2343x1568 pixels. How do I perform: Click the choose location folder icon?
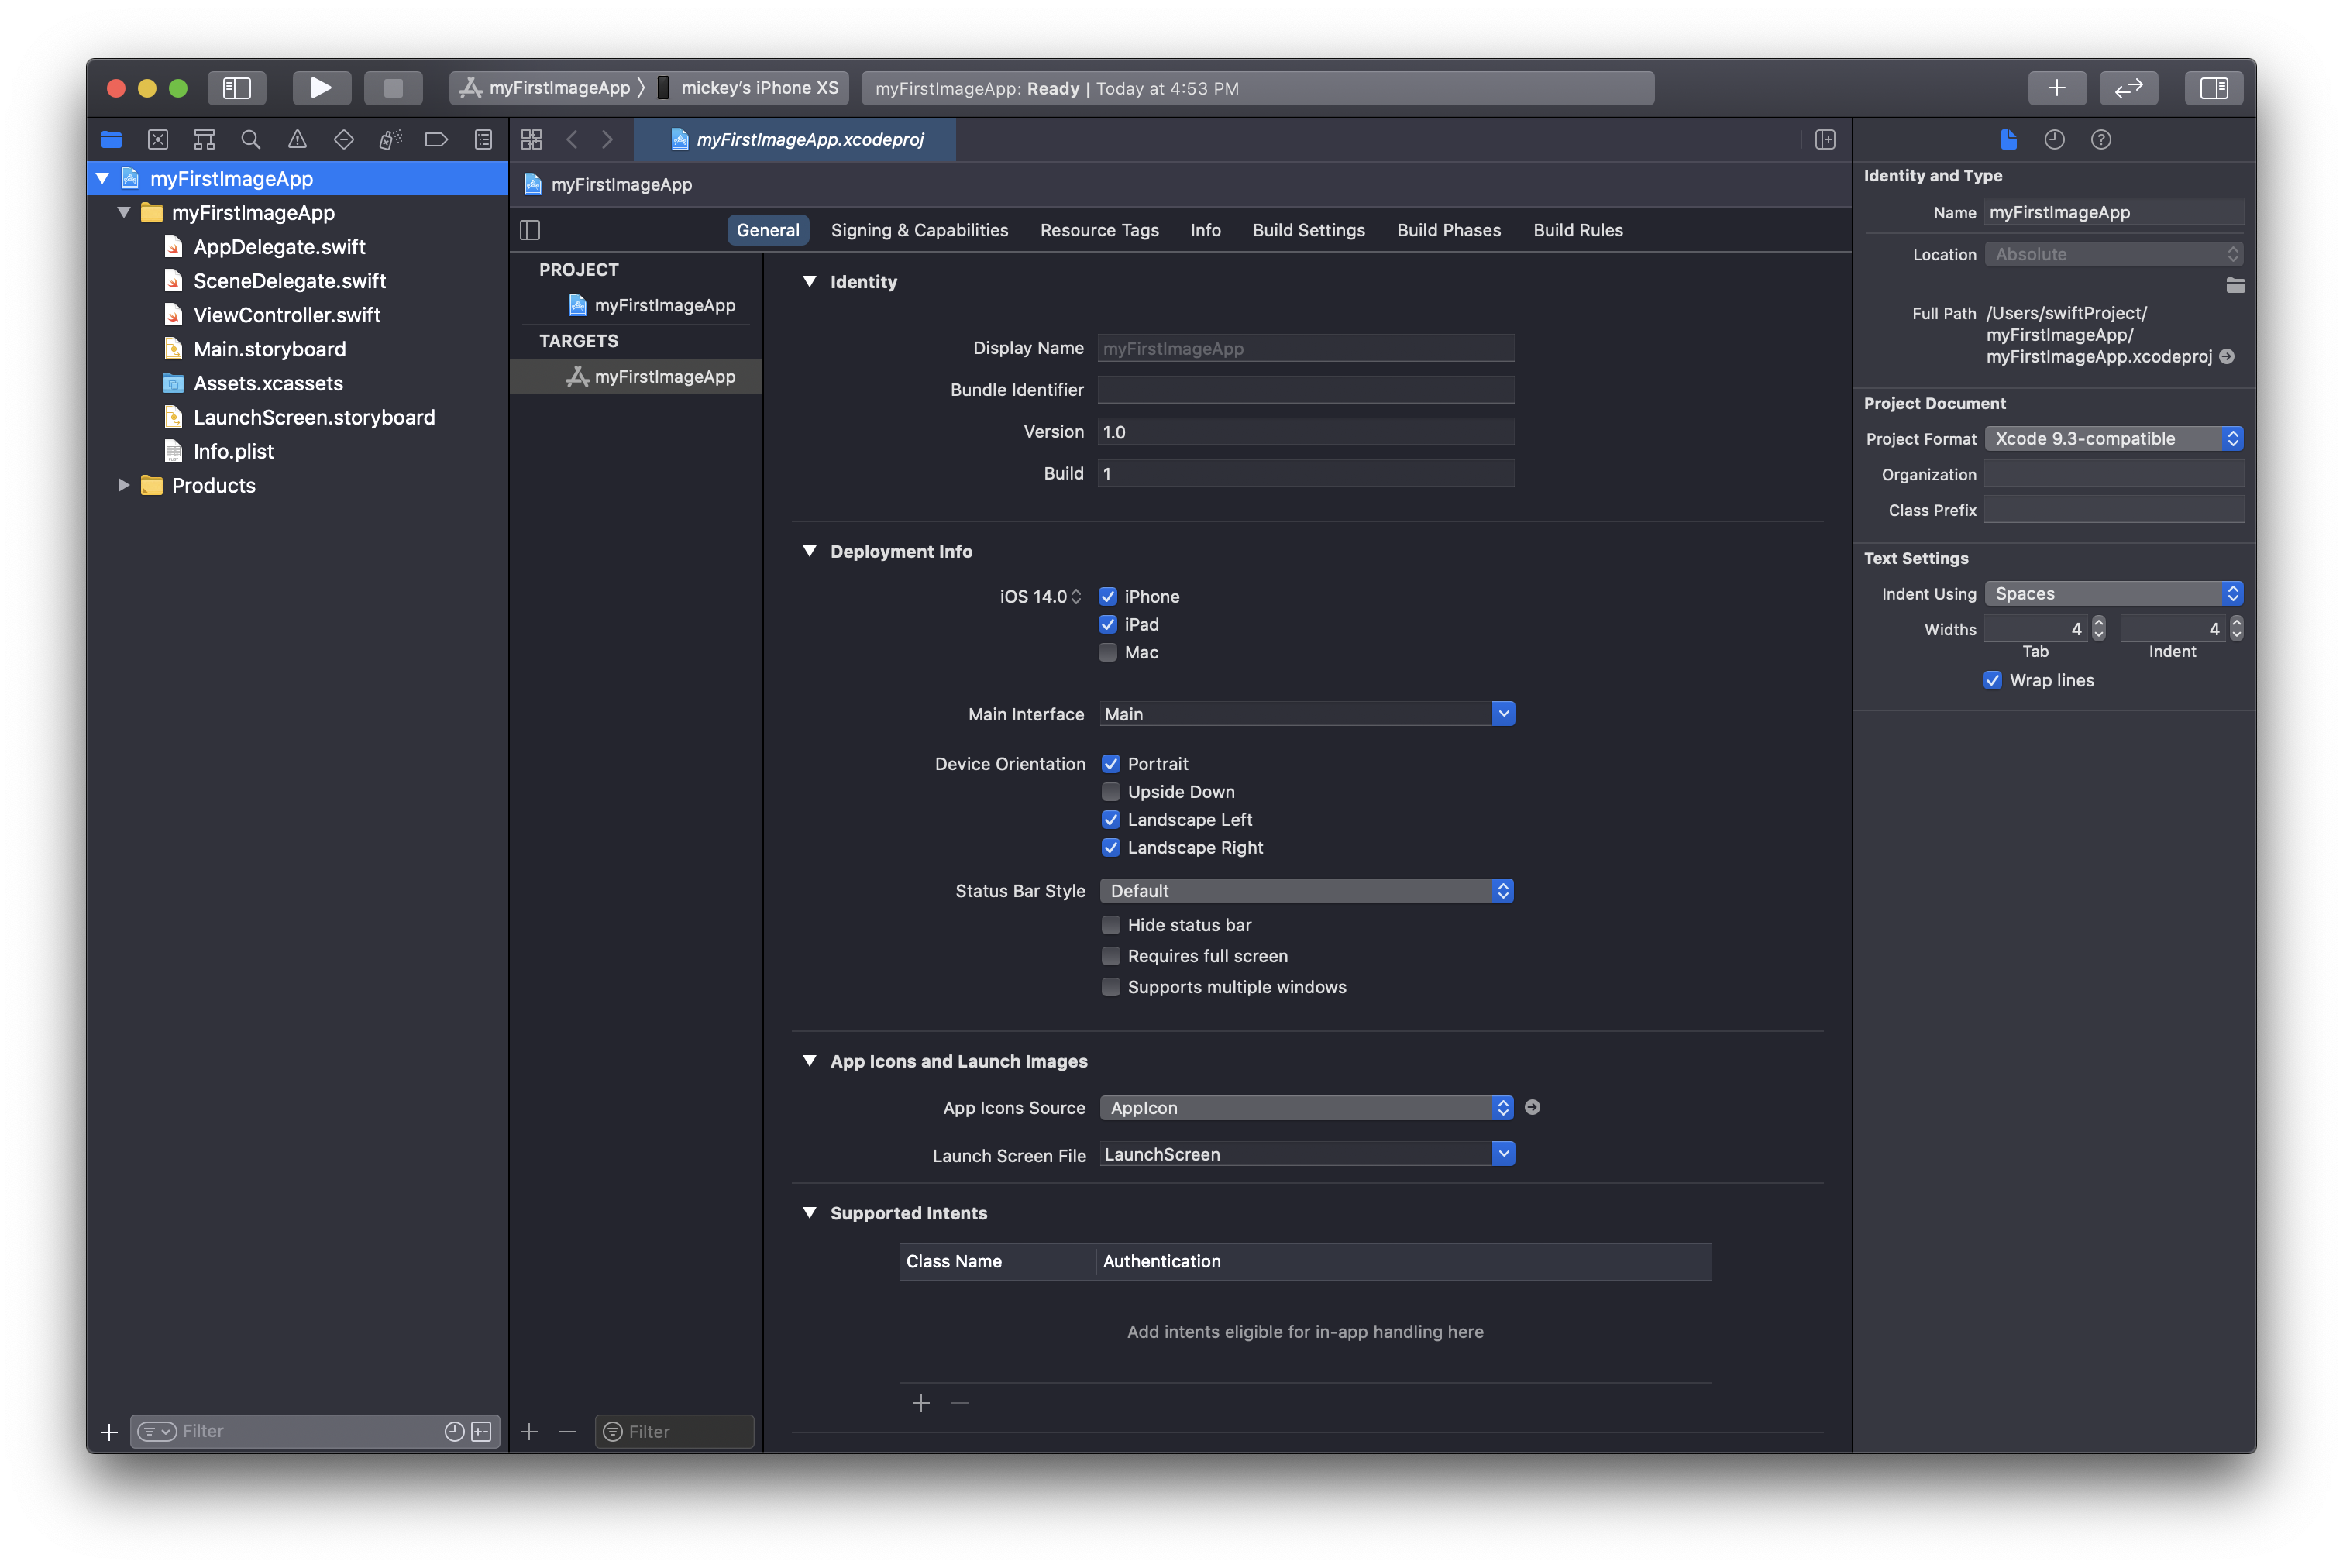click(x=2235, y=286)
